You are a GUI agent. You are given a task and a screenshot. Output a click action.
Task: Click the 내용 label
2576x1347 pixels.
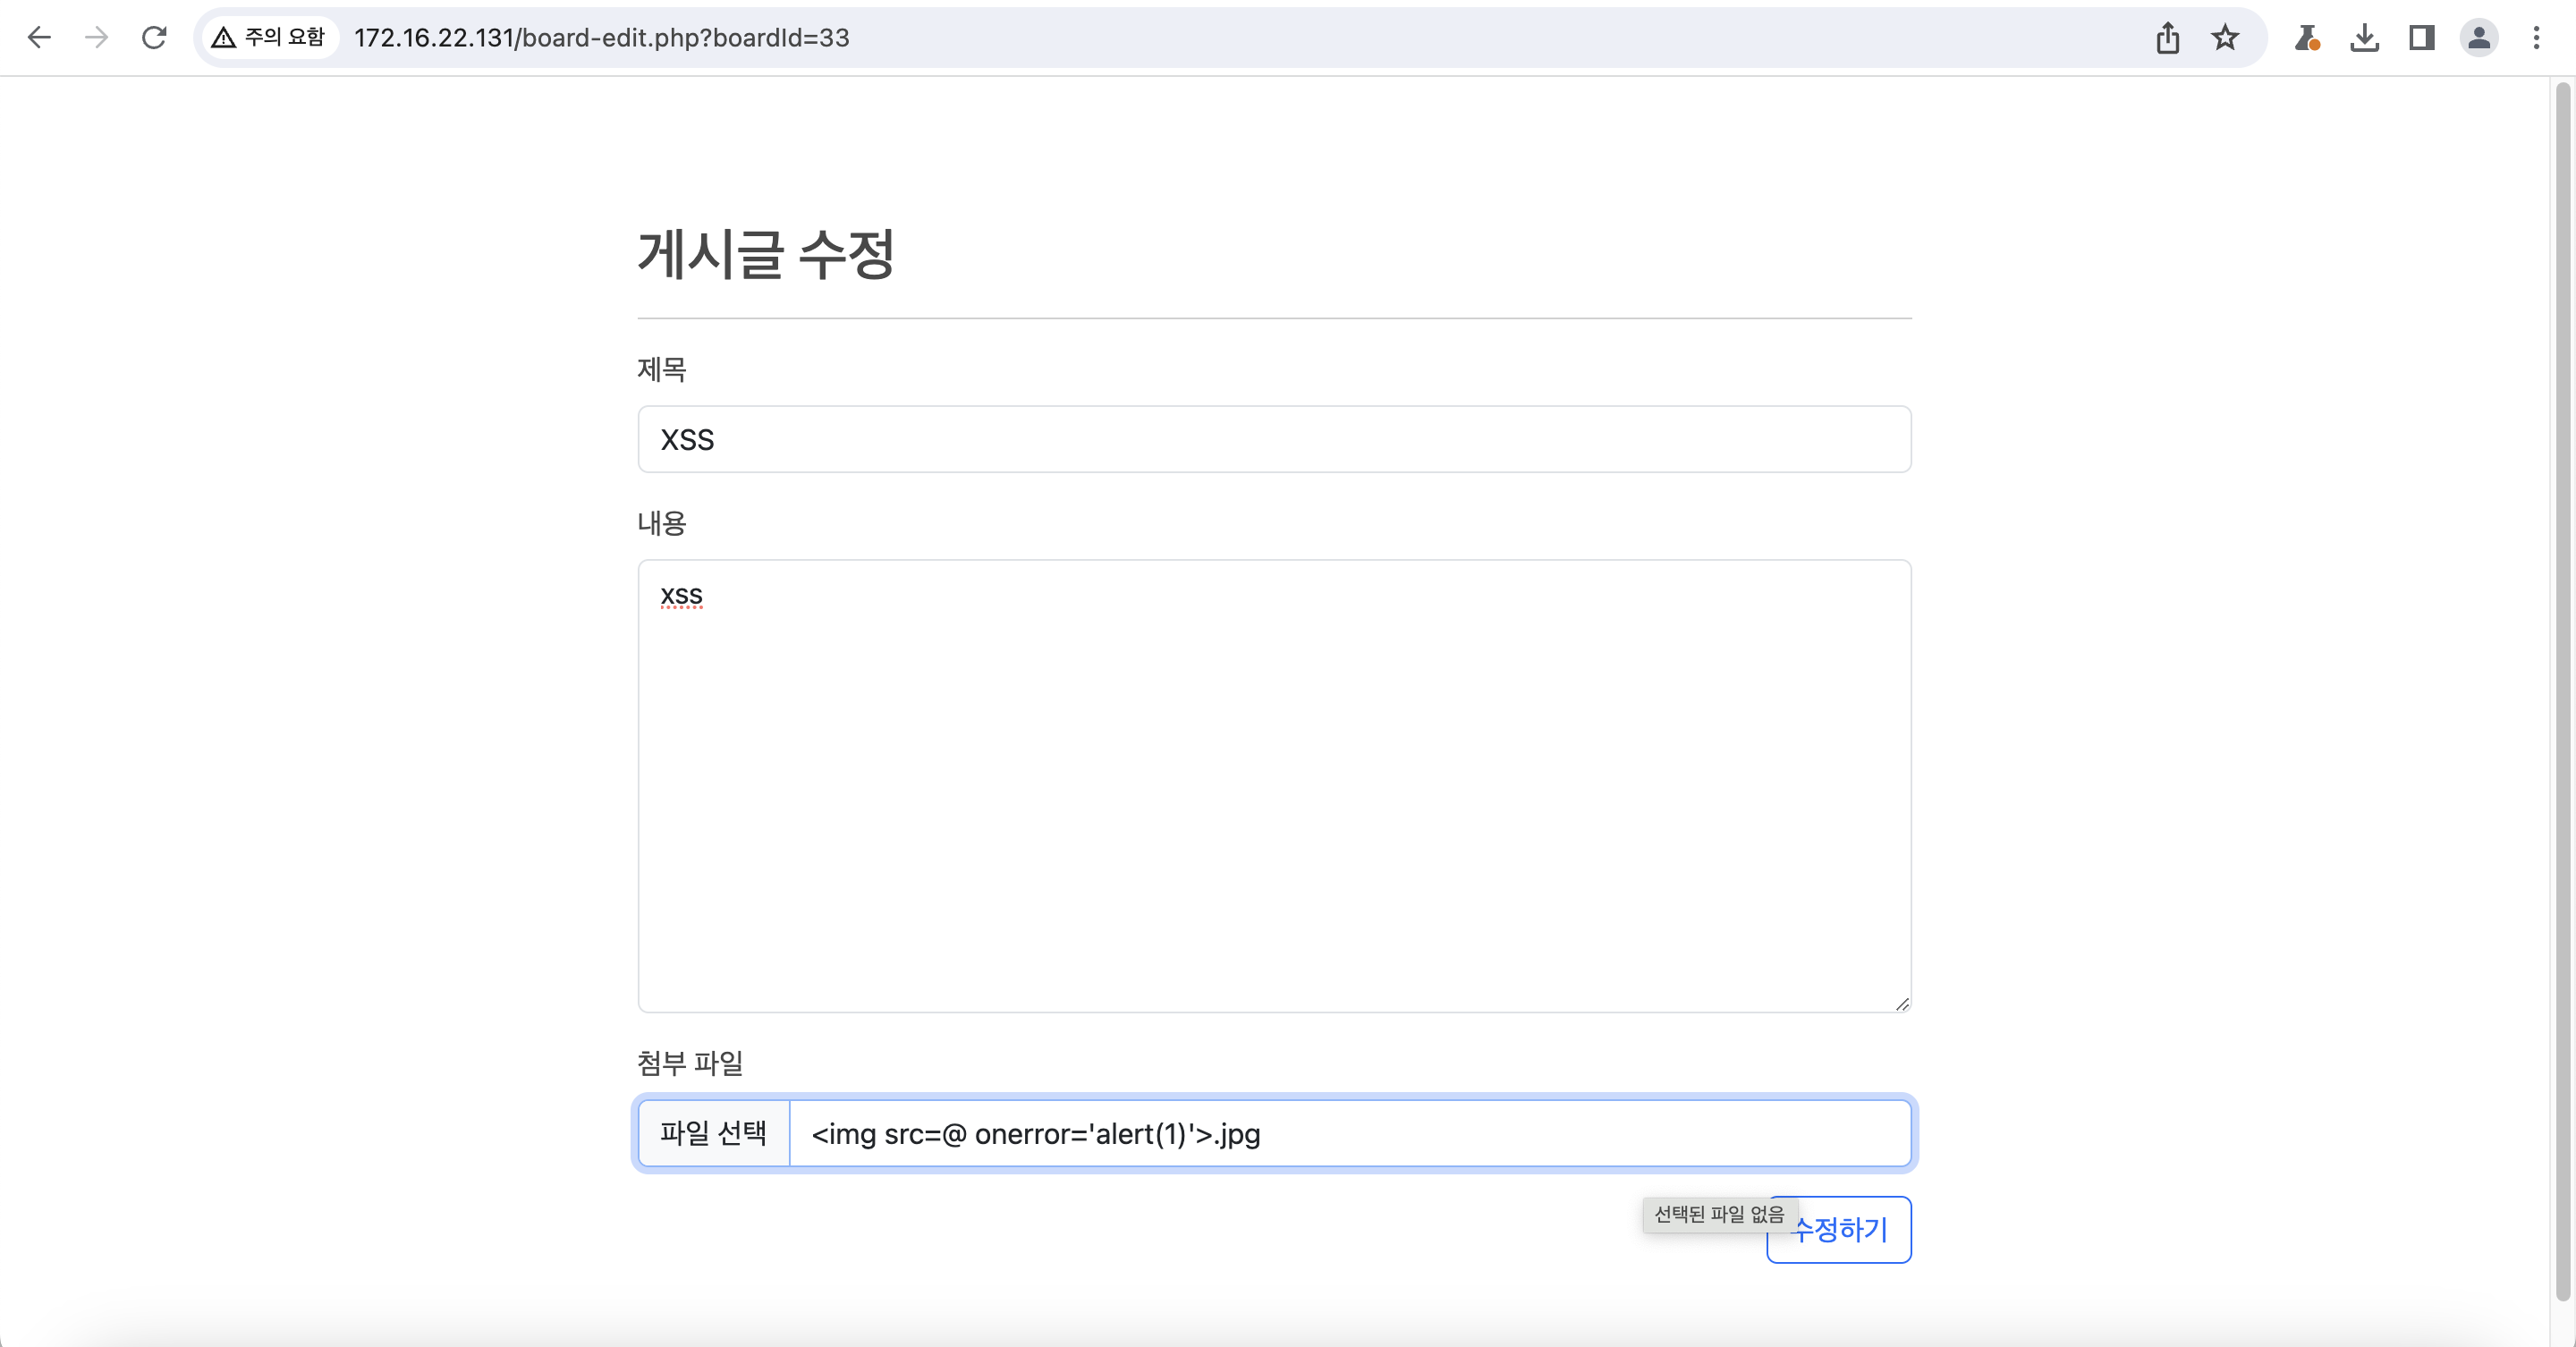[662, 523]
